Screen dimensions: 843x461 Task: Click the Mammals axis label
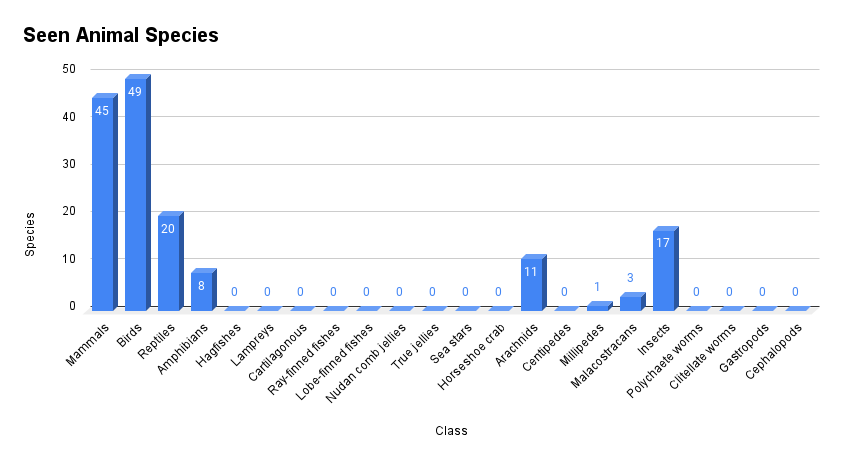click(88, 343)
